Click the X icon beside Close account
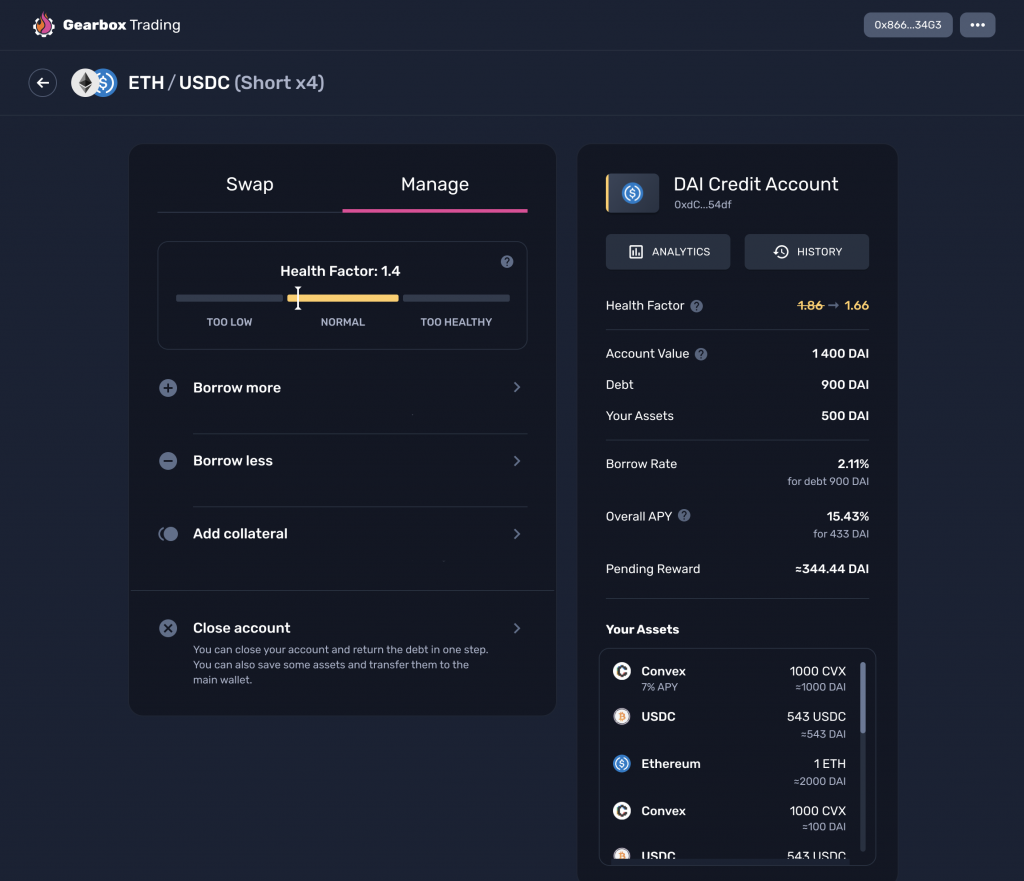Viewport: 1024px width, 881px height. tap(168, 628)
